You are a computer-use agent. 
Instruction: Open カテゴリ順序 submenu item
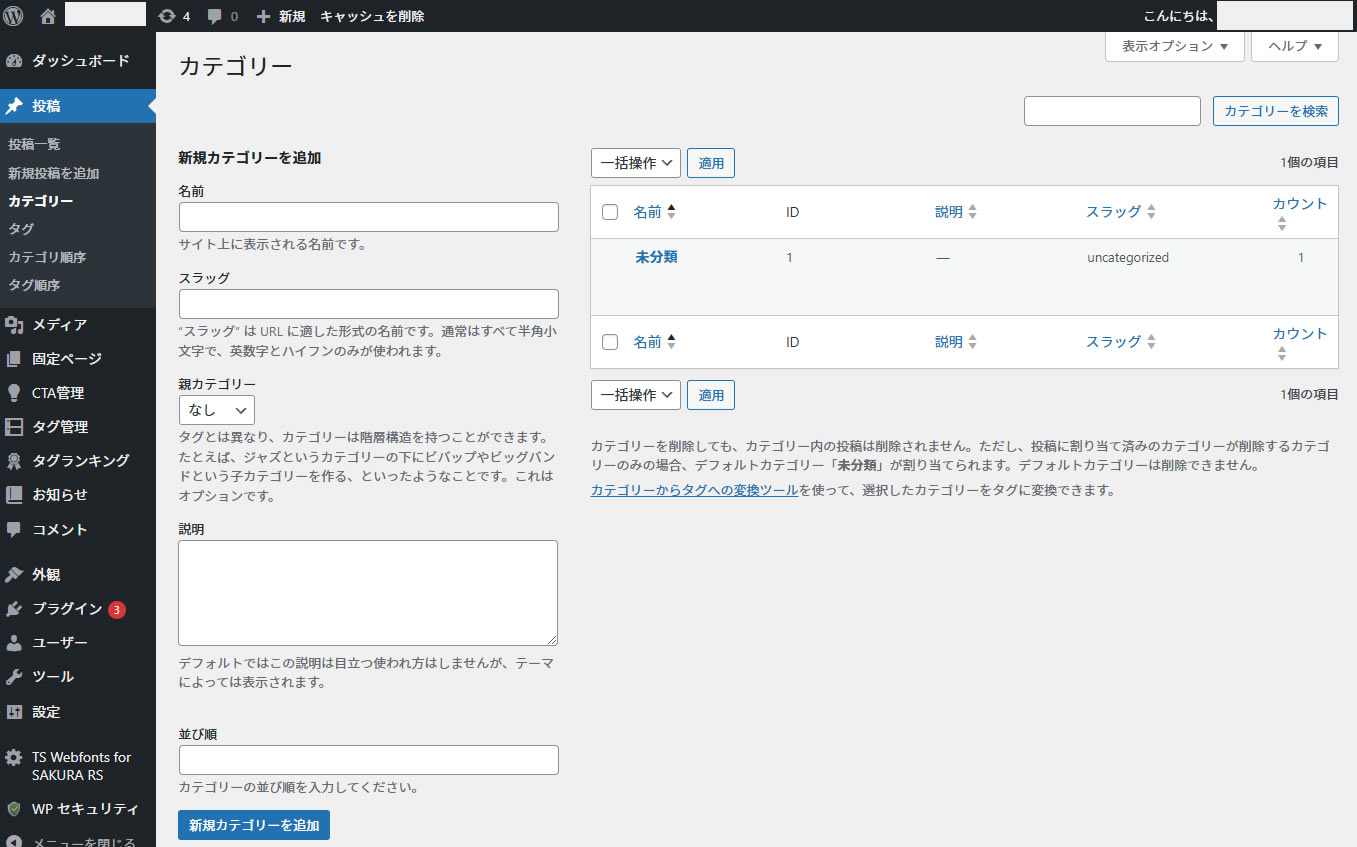tap(47, 257)
